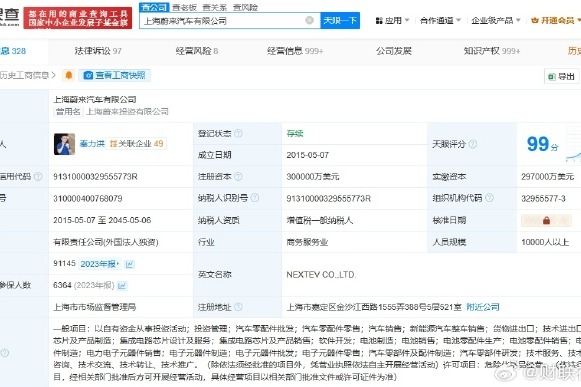The image size is (581, 387).
Task: Click the 附近公司 link
Action: (482, 307)
